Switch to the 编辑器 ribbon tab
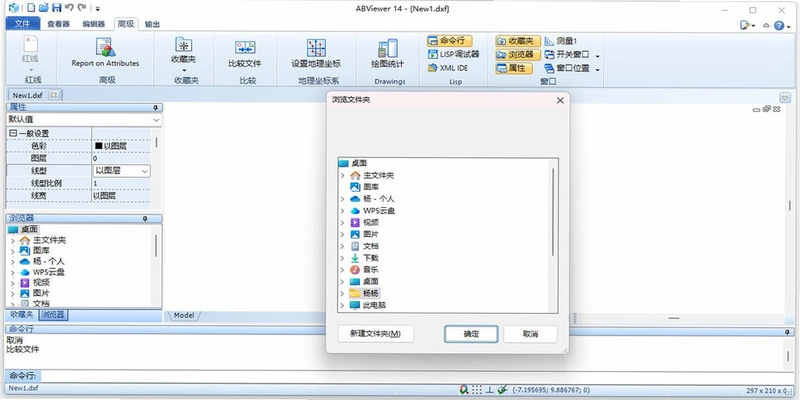The width and height of the screenshot is (800, 400). click(x=93, y=24)
